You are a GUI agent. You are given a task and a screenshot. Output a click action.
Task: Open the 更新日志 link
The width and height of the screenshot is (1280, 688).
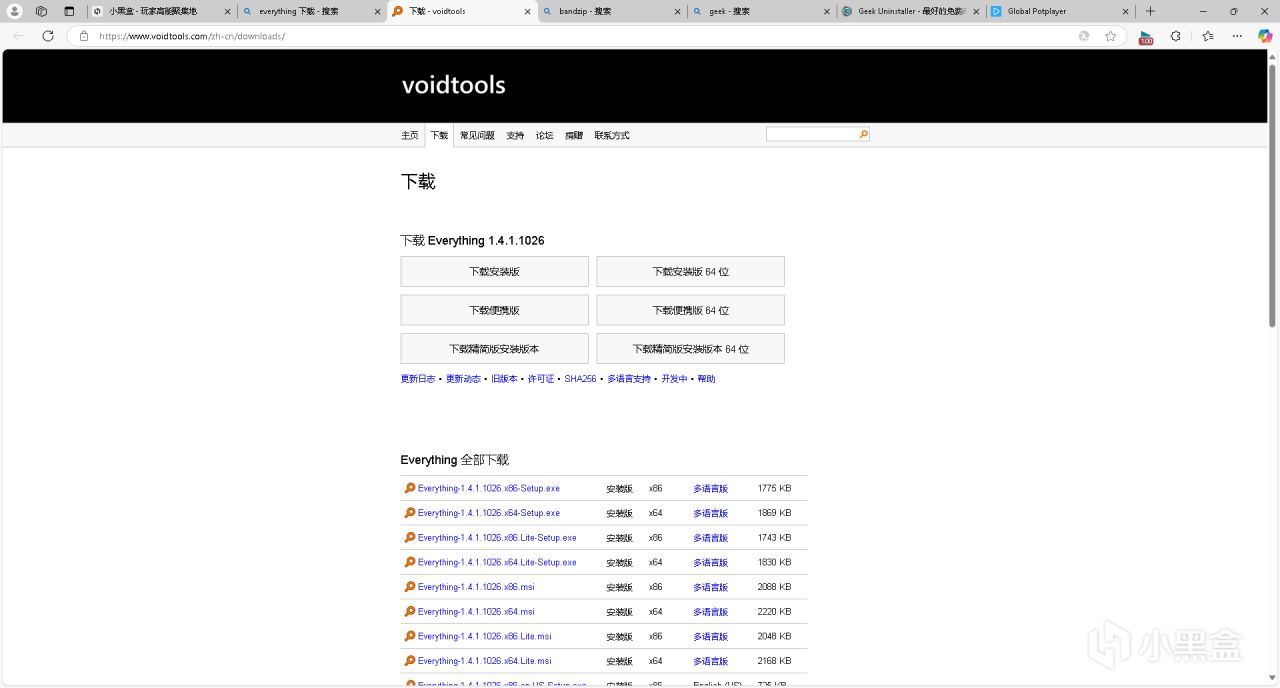tap(418, 379)
